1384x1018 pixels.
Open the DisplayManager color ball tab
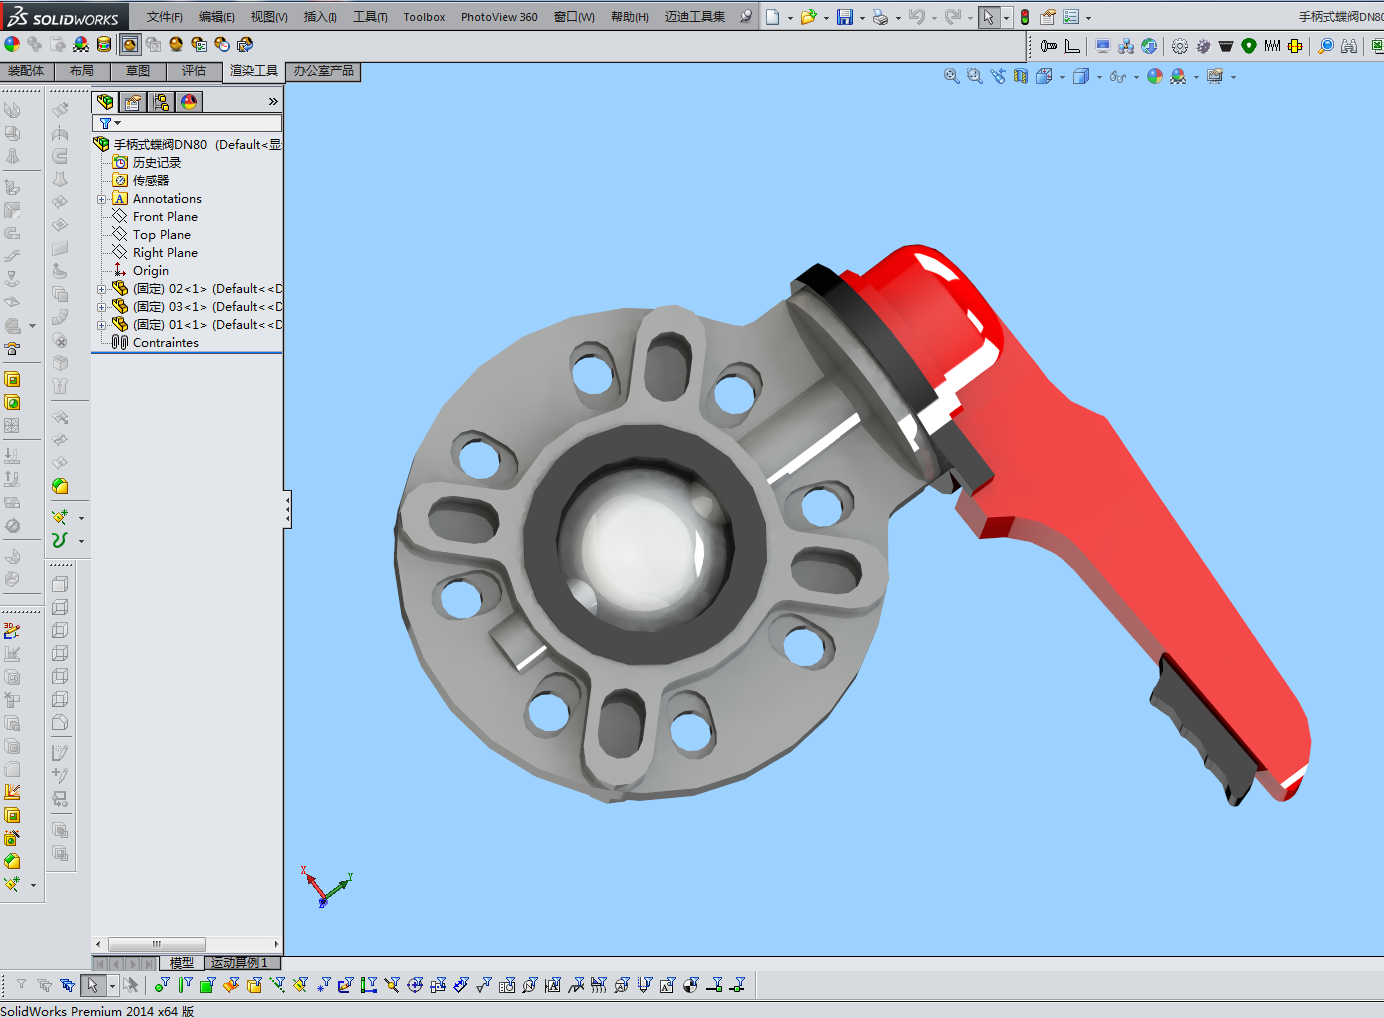(x=189, y=102)
